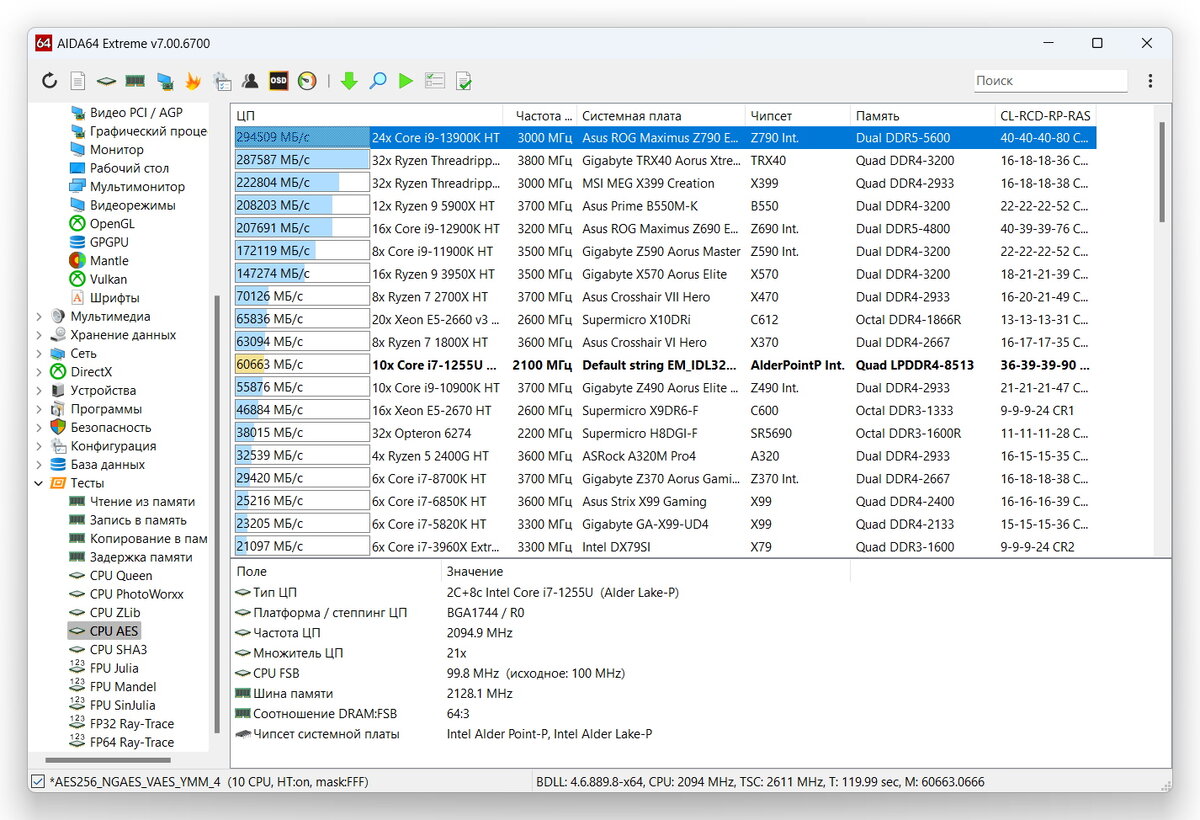Open the three-dot menu beside search

[x=1150, y=81]
